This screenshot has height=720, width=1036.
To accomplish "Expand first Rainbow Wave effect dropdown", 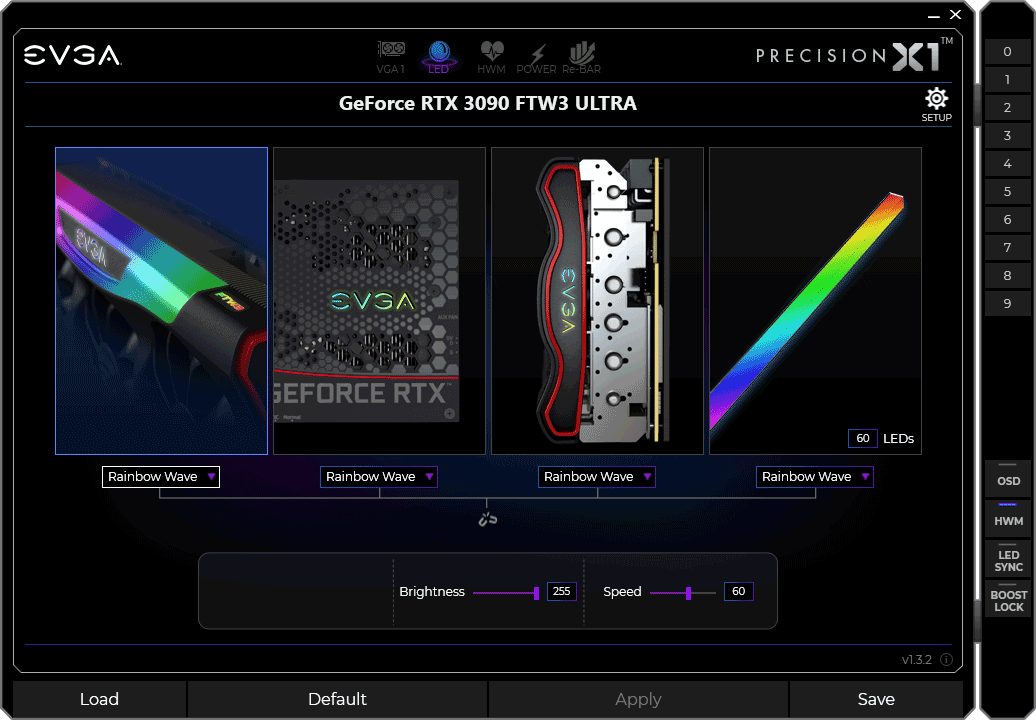I will pyautogui.click(x=161, y=477).
